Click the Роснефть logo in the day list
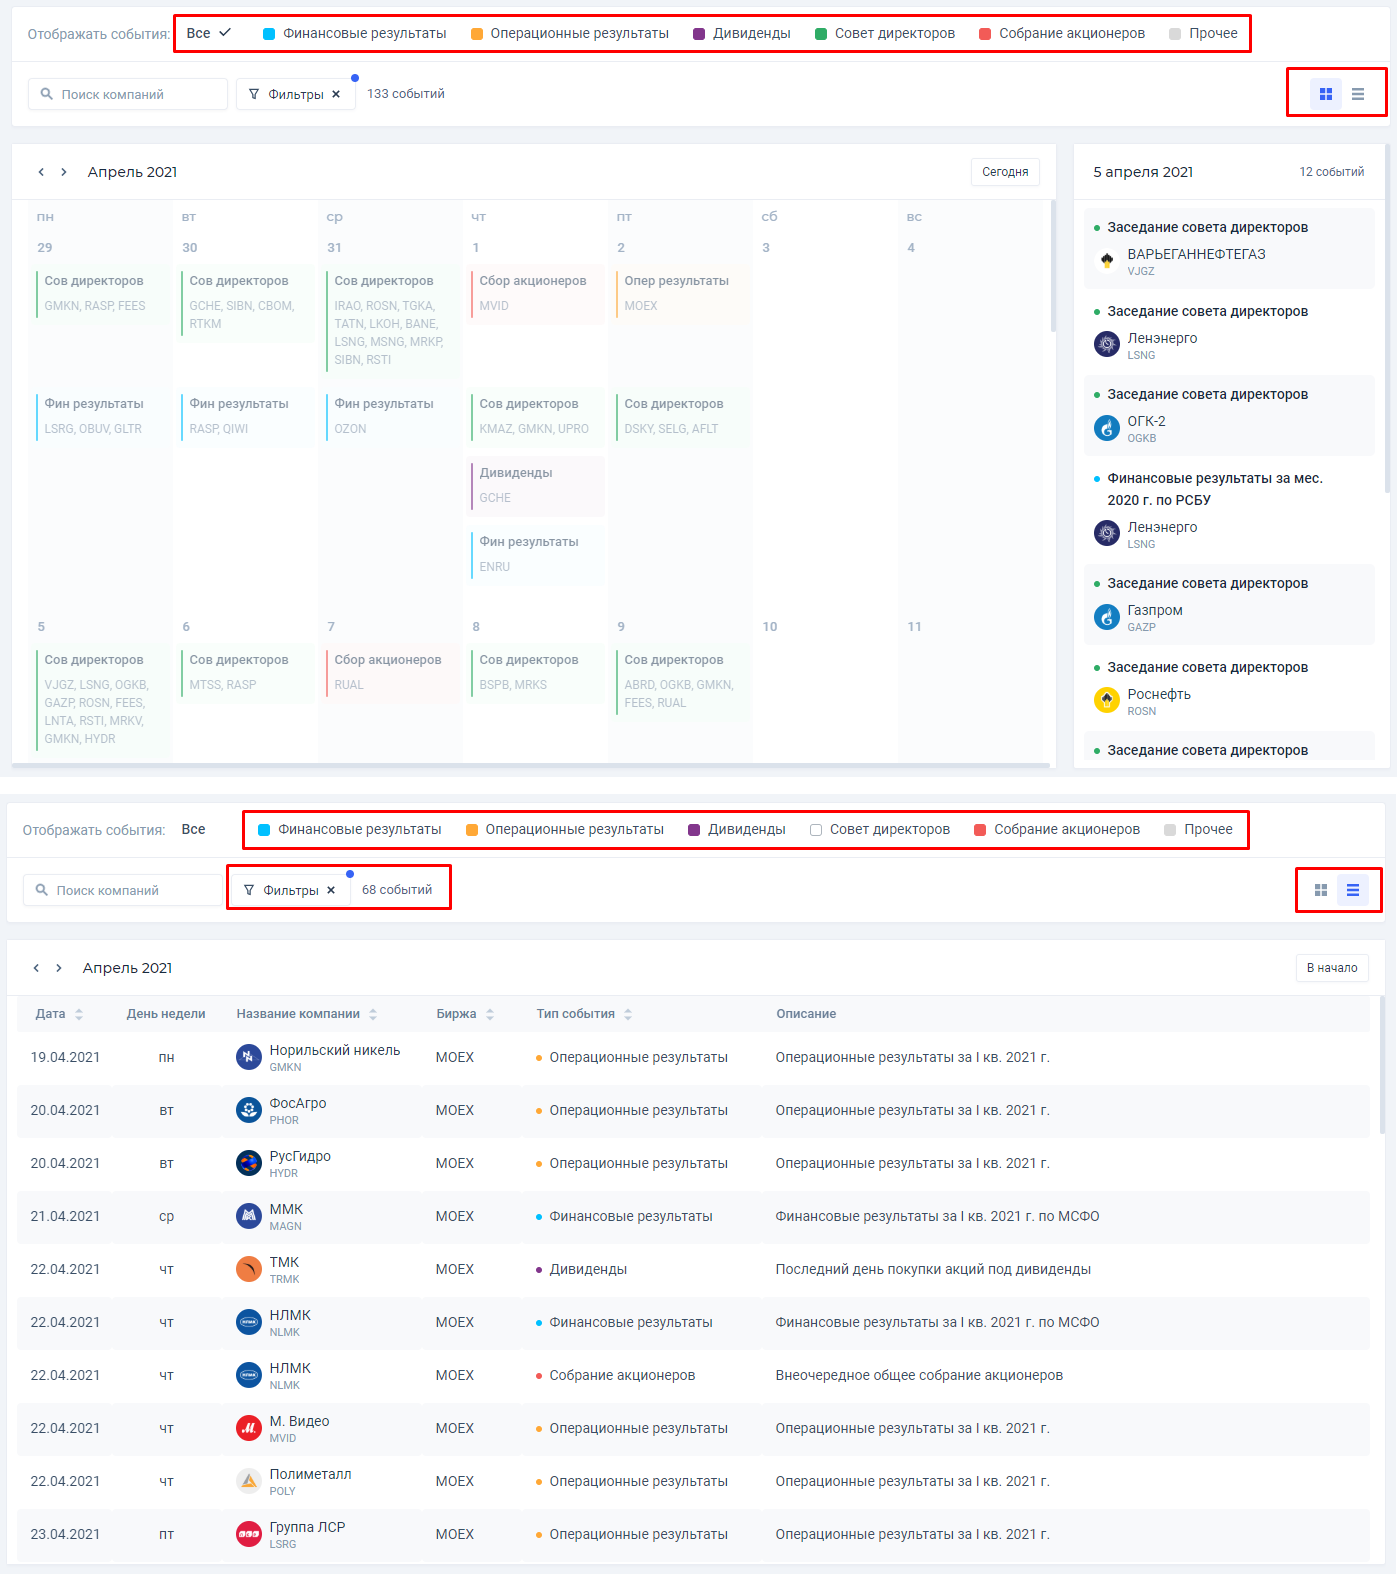This screenshot has width=1397, height=1575. [x=1107, y=701]
